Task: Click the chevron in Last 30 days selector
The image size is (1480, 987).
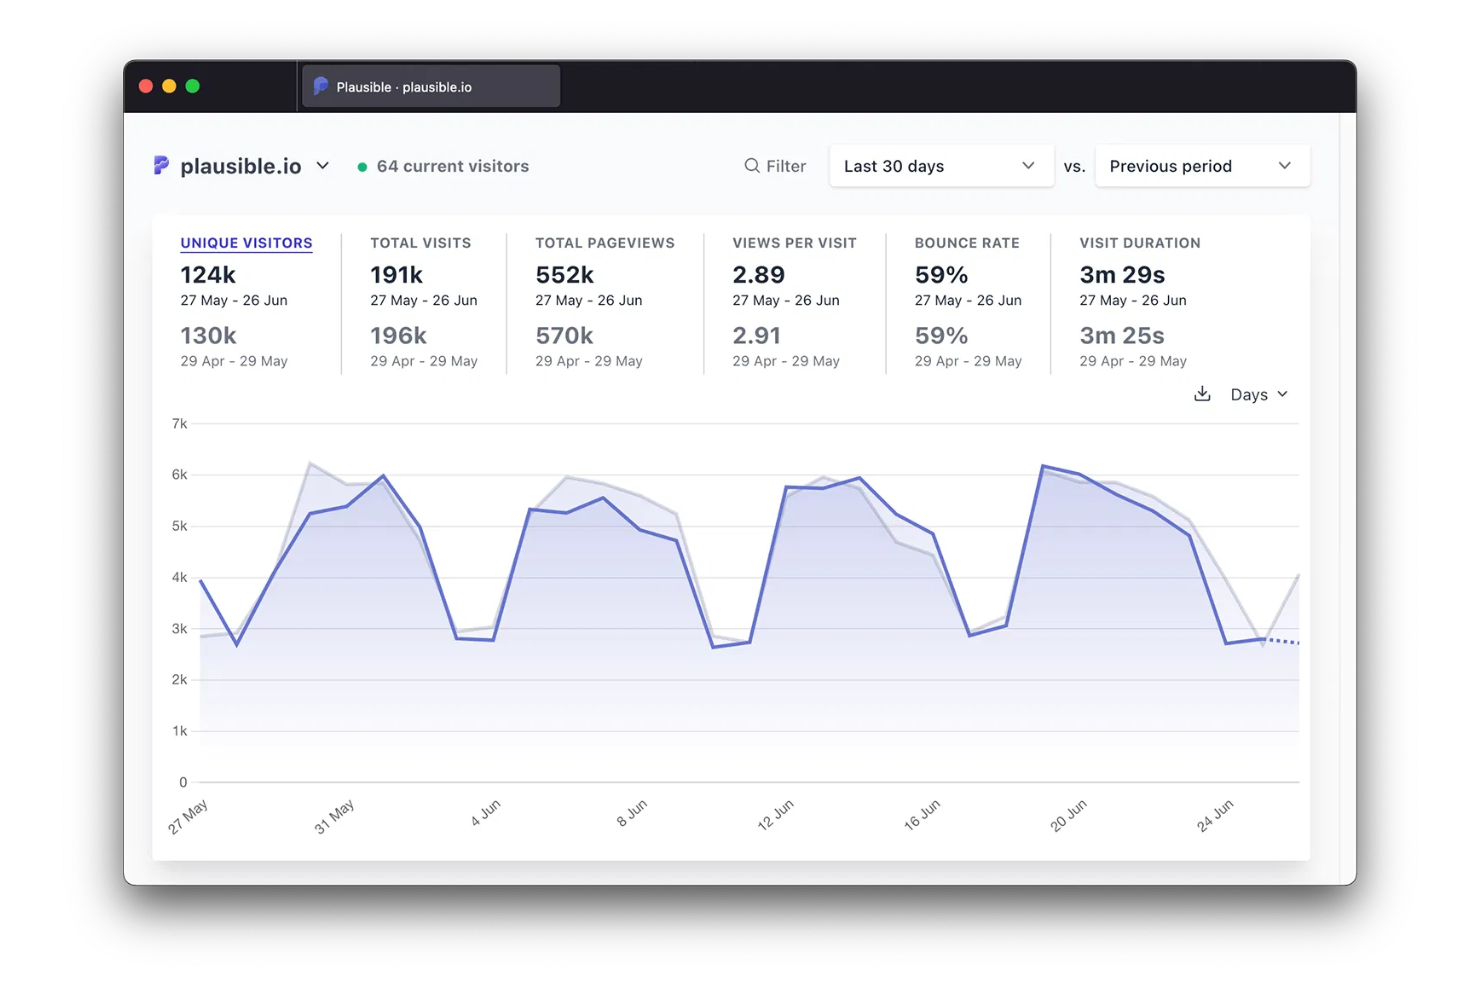Action: pos(1028,166)
